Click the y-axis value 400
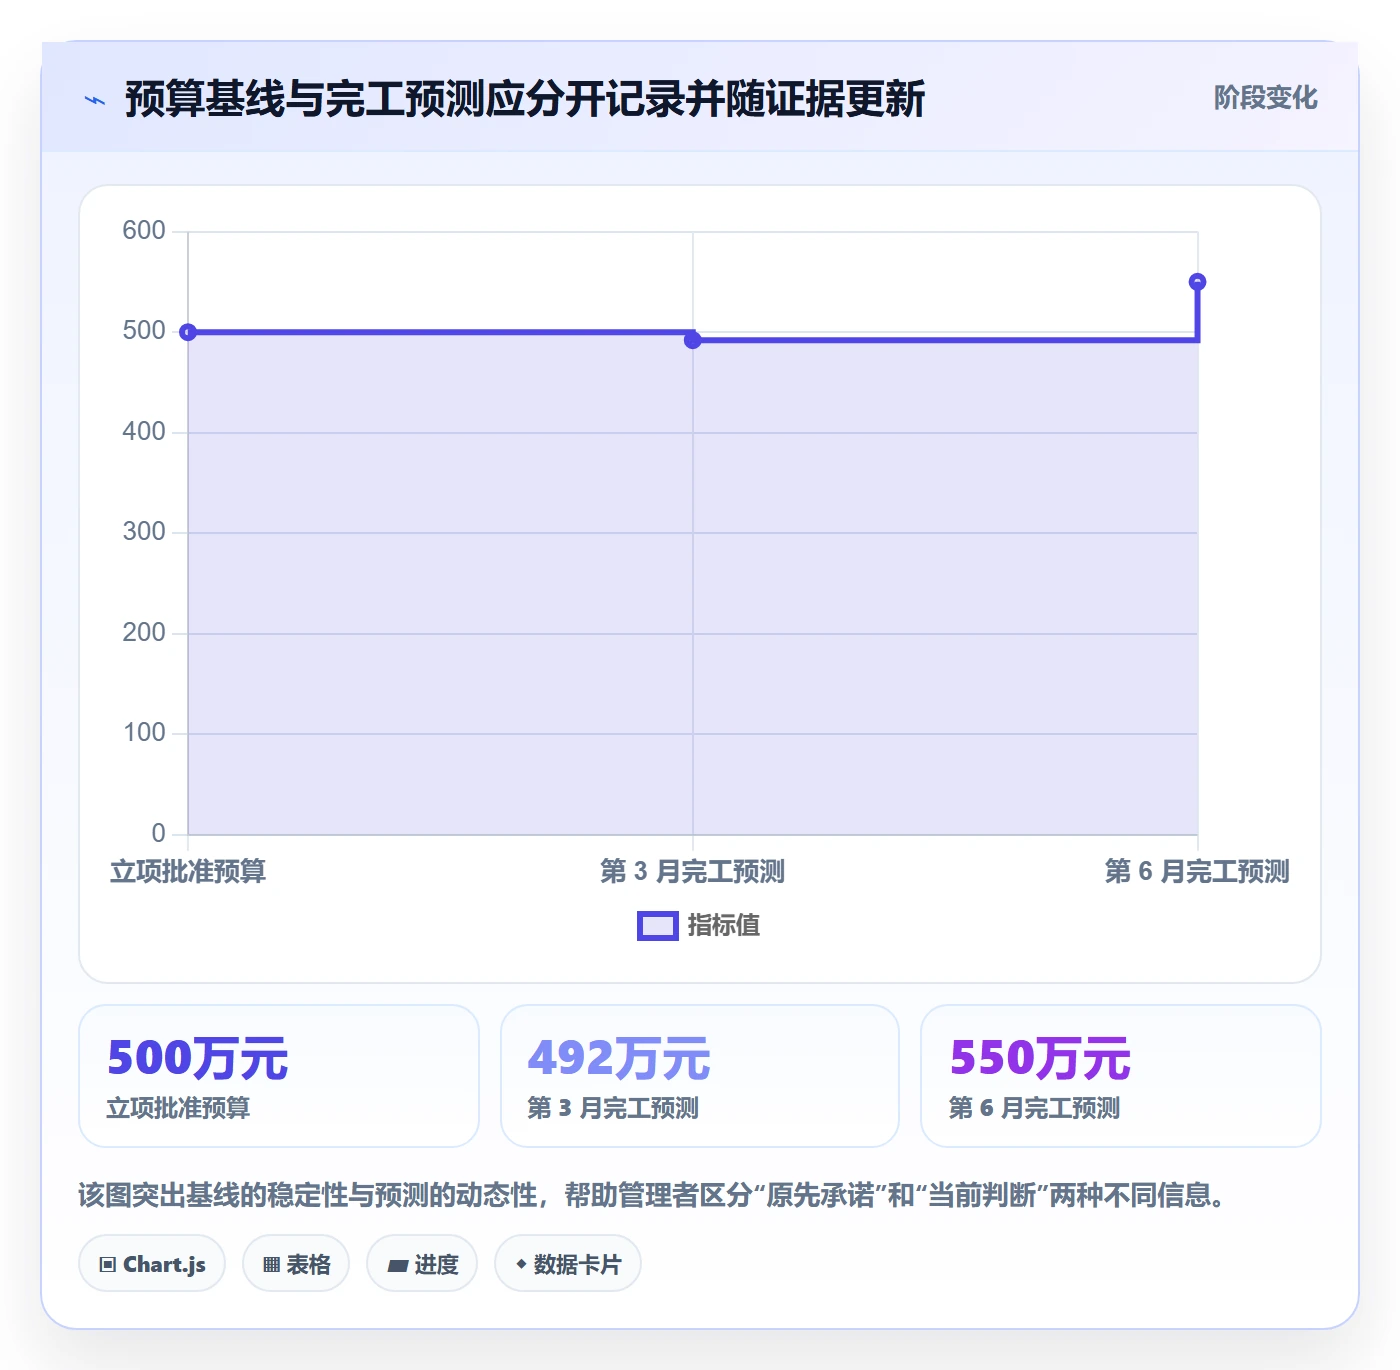Screen dimensions: 1400x1370 [x=144, y=432]
